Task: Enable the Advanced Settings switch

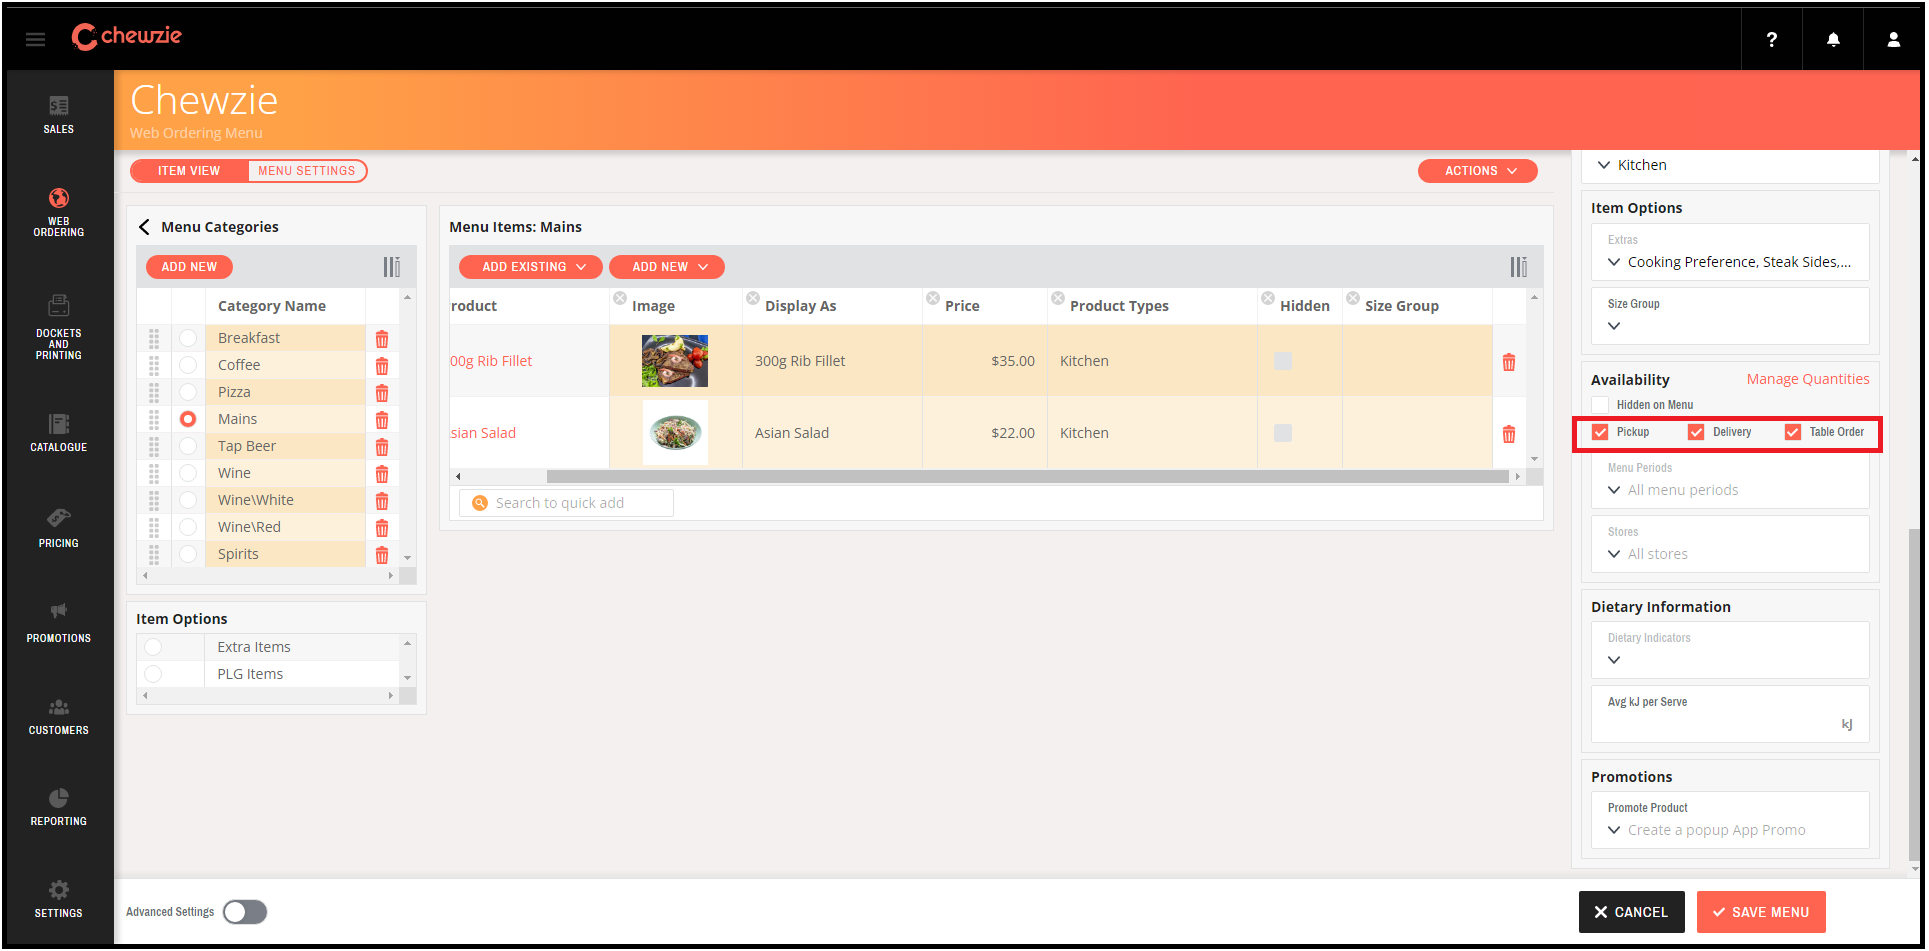Action: (245, 912)
